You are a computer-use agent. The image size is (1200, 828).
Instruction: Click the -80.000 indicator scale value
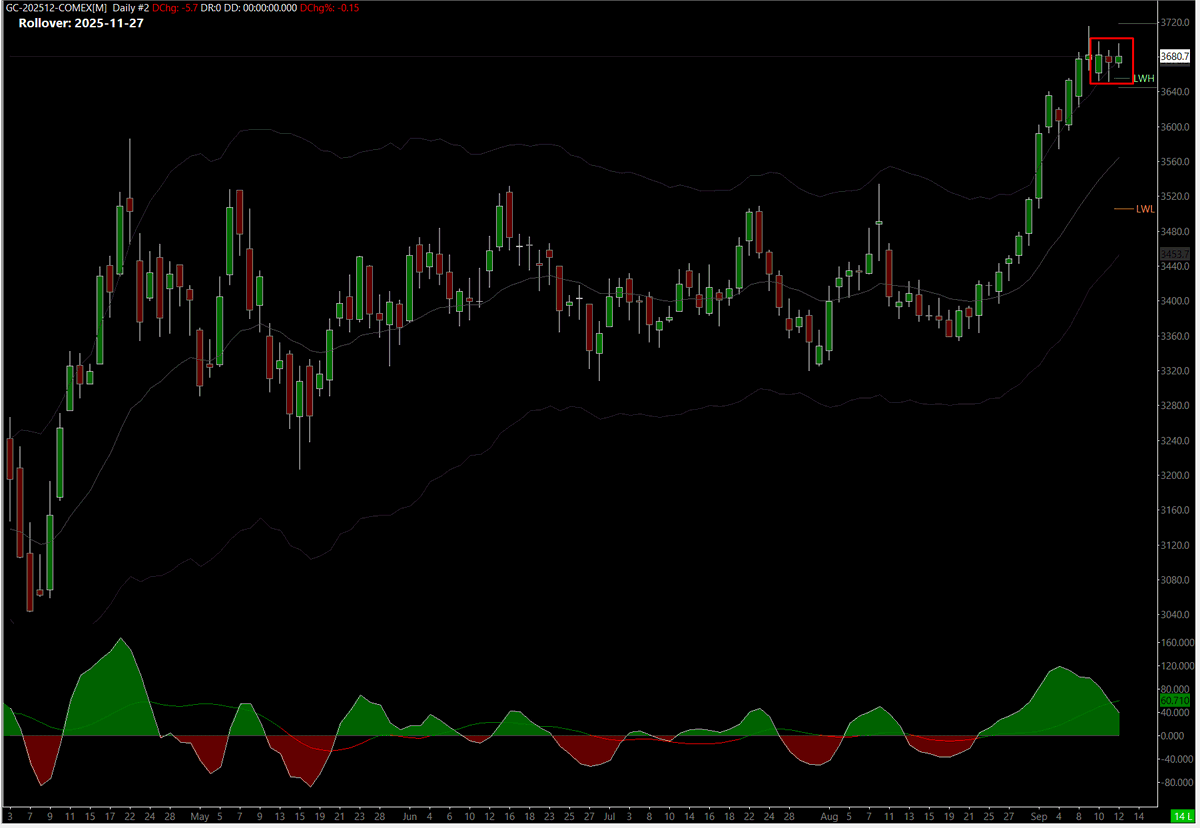point(1176,782)
